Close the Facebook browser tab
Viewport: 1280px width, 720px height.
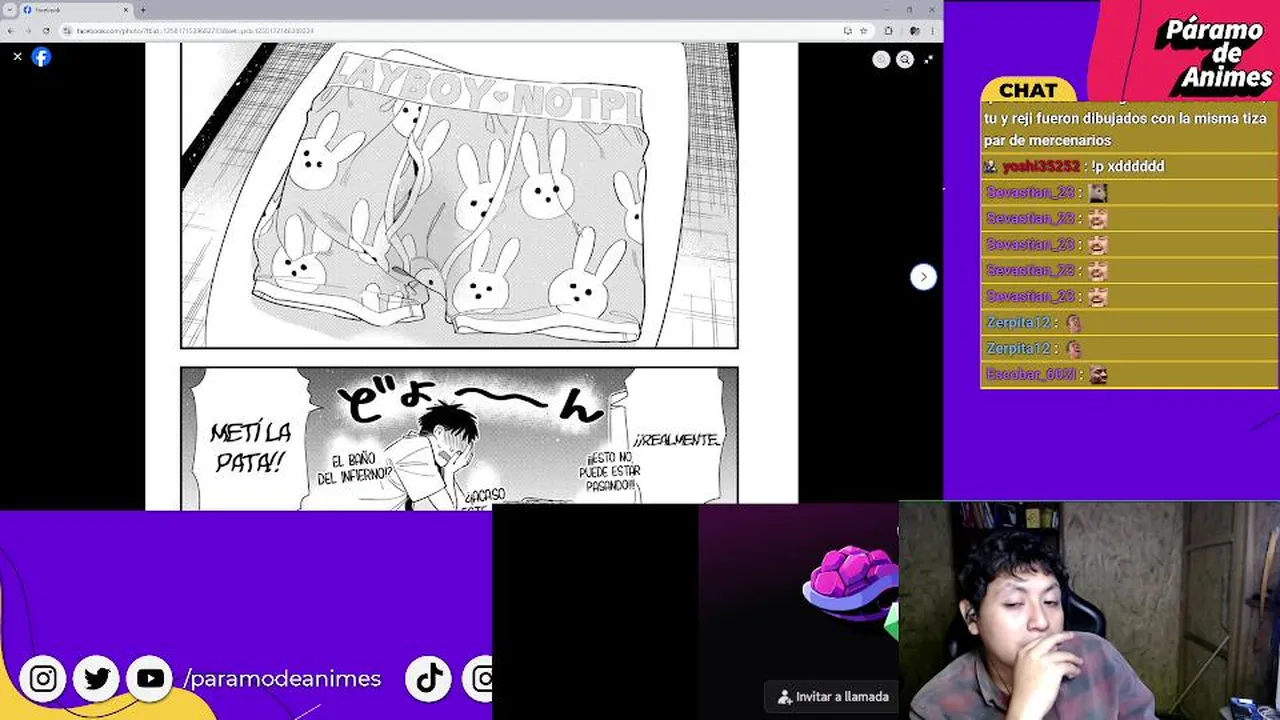(x=126, y=10)
